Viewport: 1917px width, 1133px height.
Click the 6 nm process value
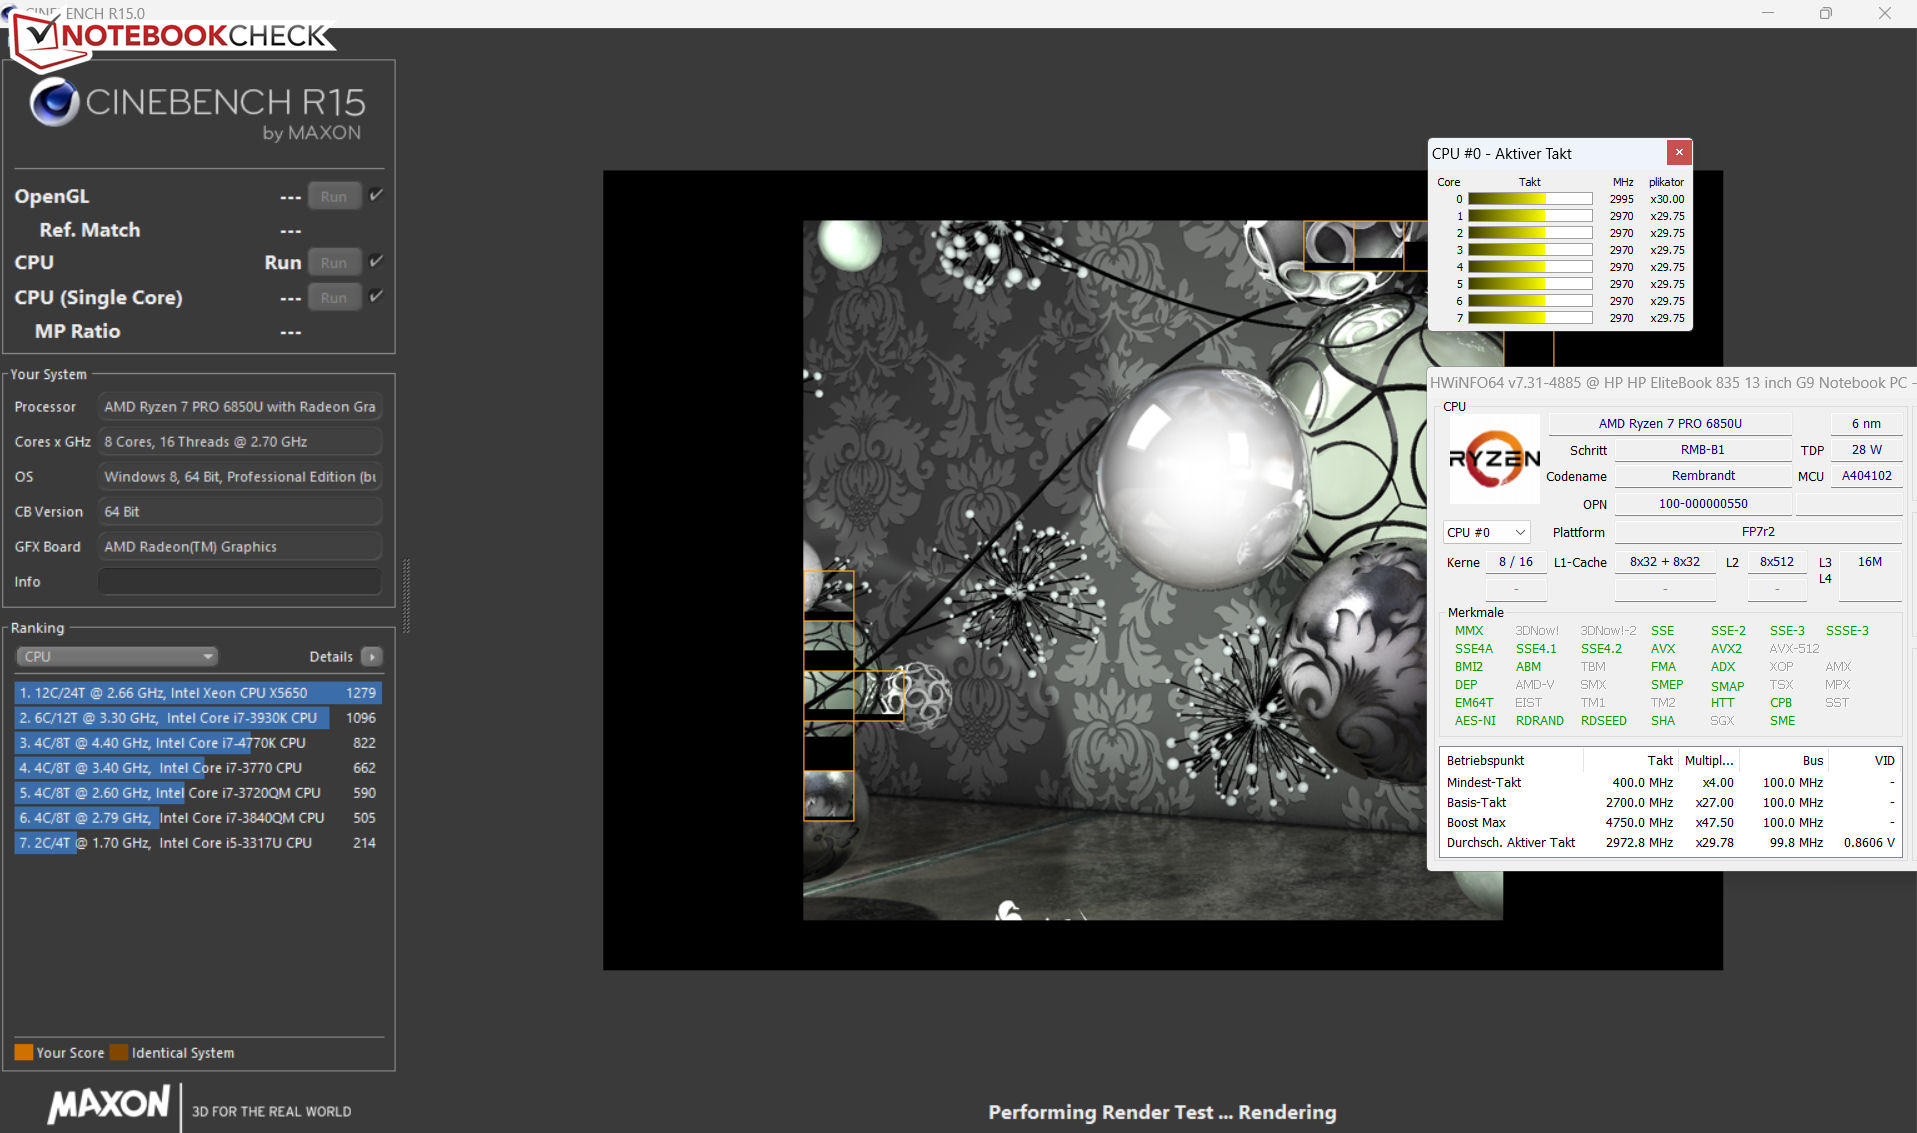click(x=1866, y=423)
